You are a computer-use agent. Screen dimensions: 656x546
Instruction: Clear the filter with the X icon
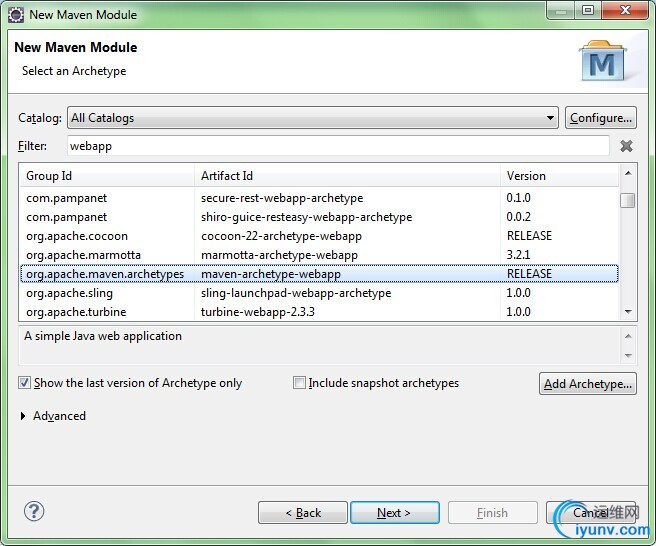(x=626, y=146)
